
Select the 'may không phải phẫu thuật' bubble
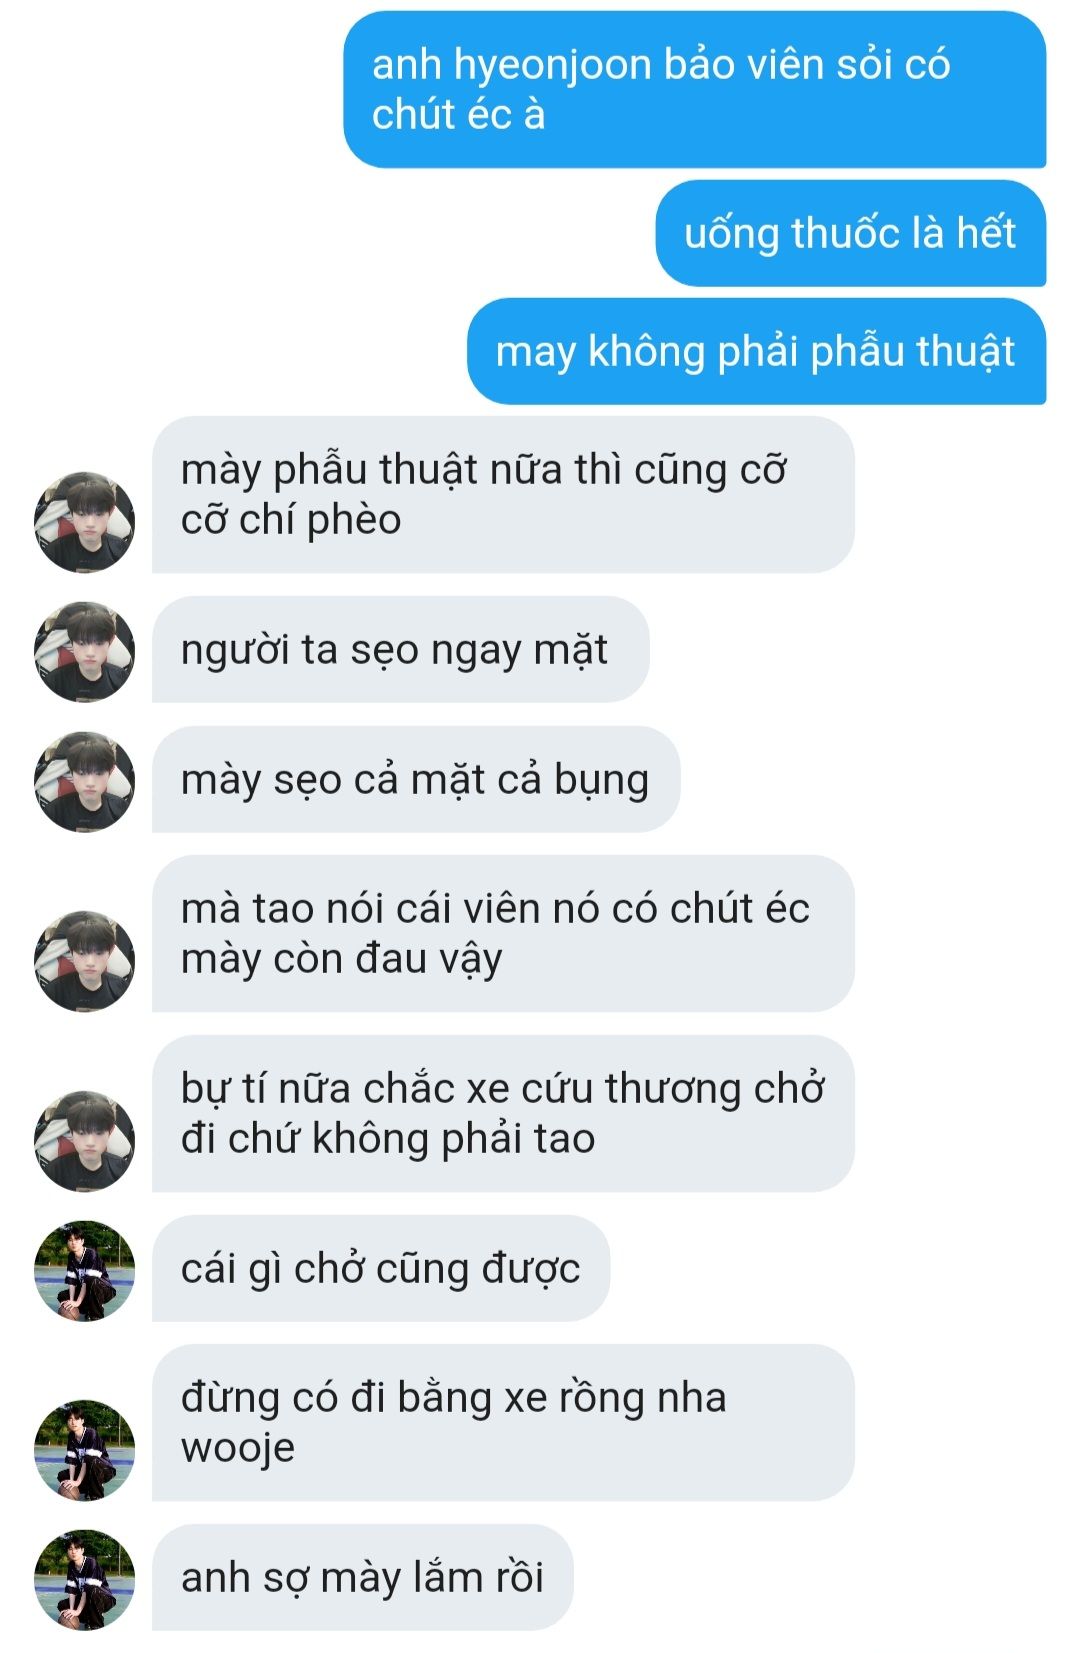(x=757, y=351)
